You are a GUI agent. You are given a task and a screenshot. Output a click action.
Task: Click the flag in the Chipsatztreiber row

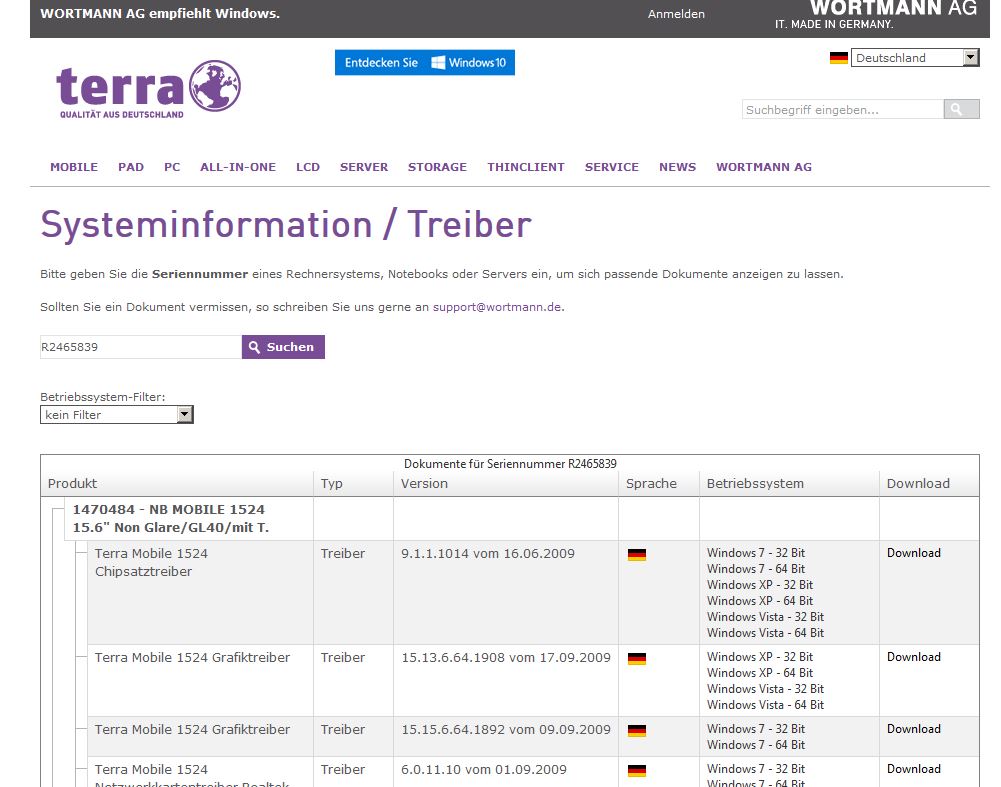(x=636, y=555)
